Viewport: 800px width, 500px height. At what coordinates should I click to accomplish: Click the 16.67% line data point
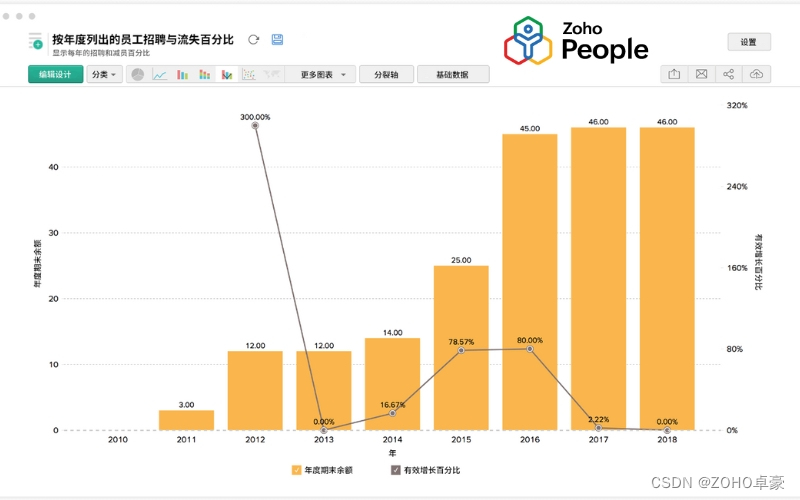click(392, 413)
